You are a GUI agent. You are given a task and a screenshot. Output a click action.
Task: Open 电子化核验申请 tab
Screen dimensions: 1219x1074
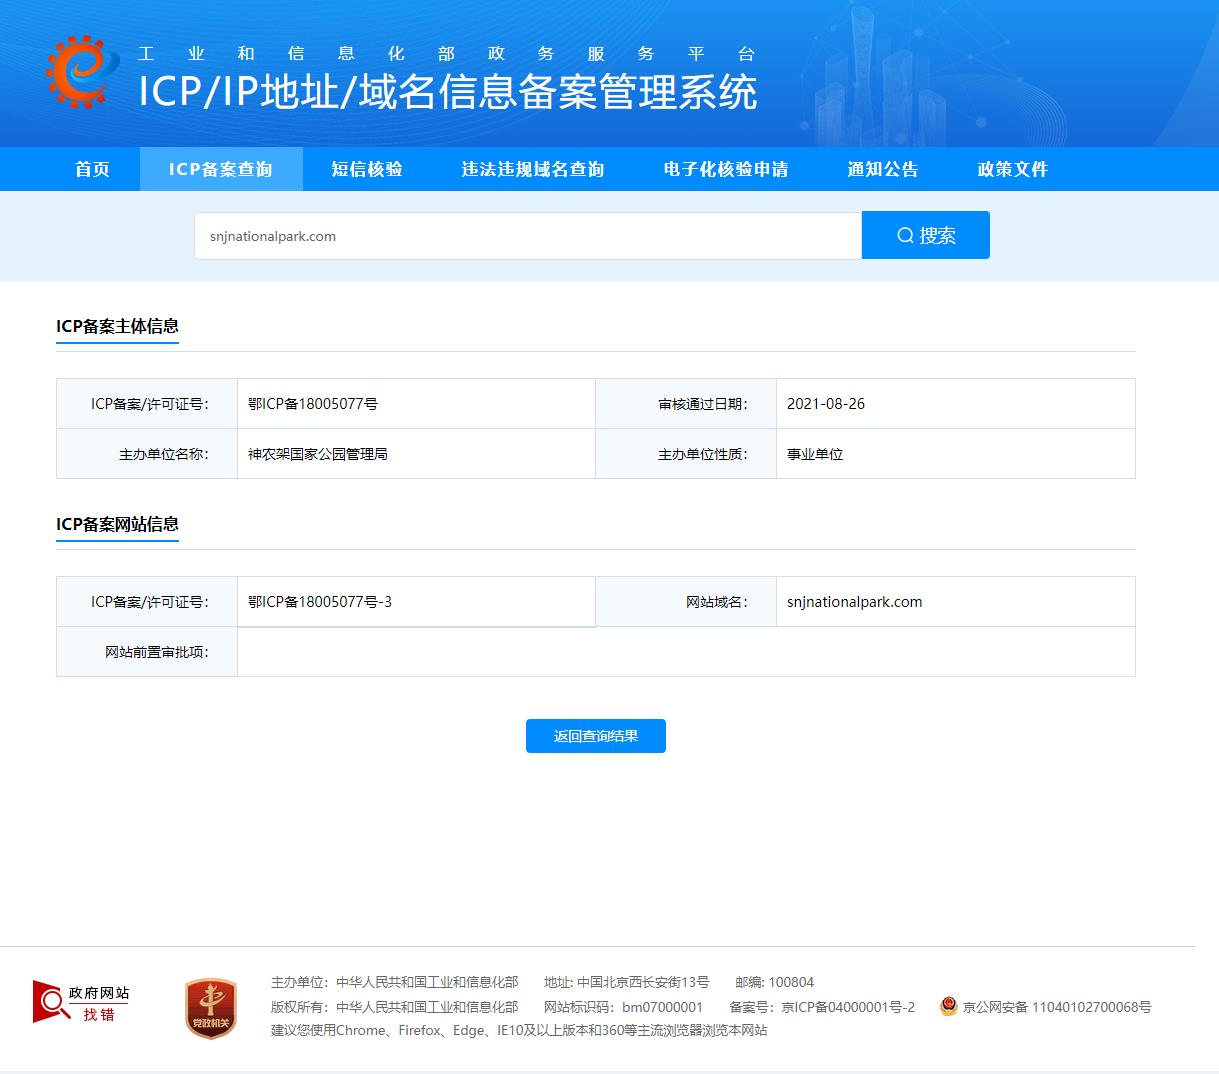(726, 169)
